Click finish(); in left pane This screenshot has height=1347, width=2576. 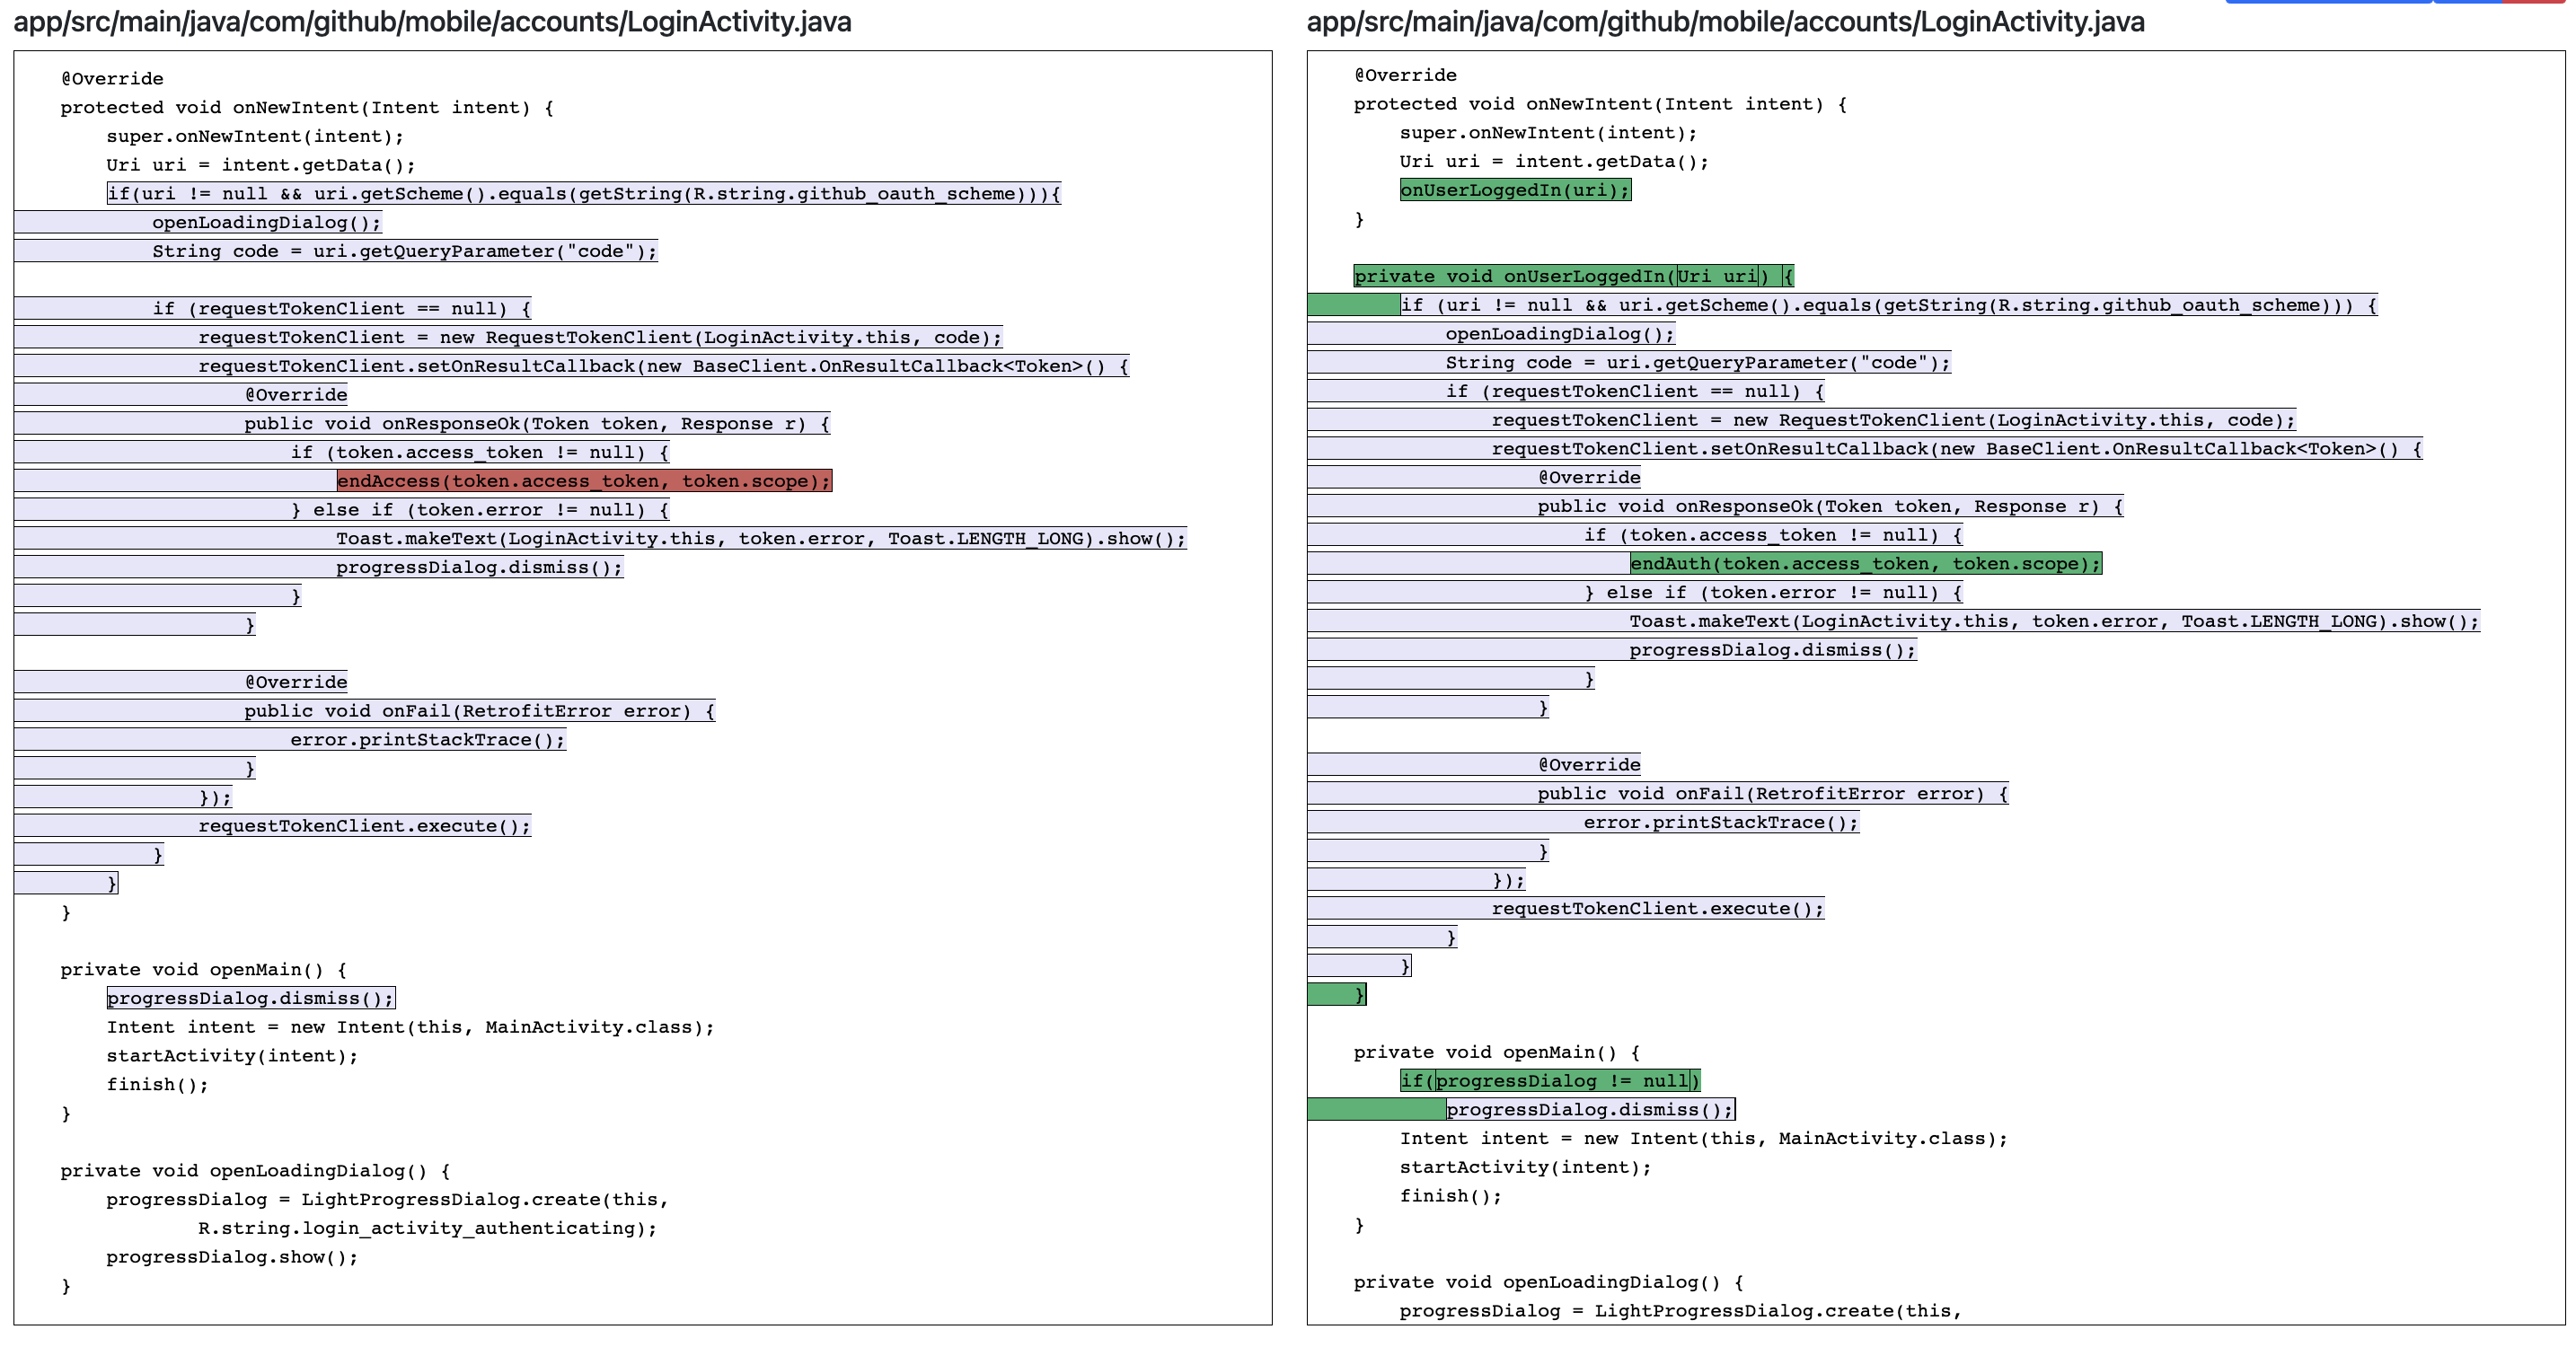(158, 1085)
